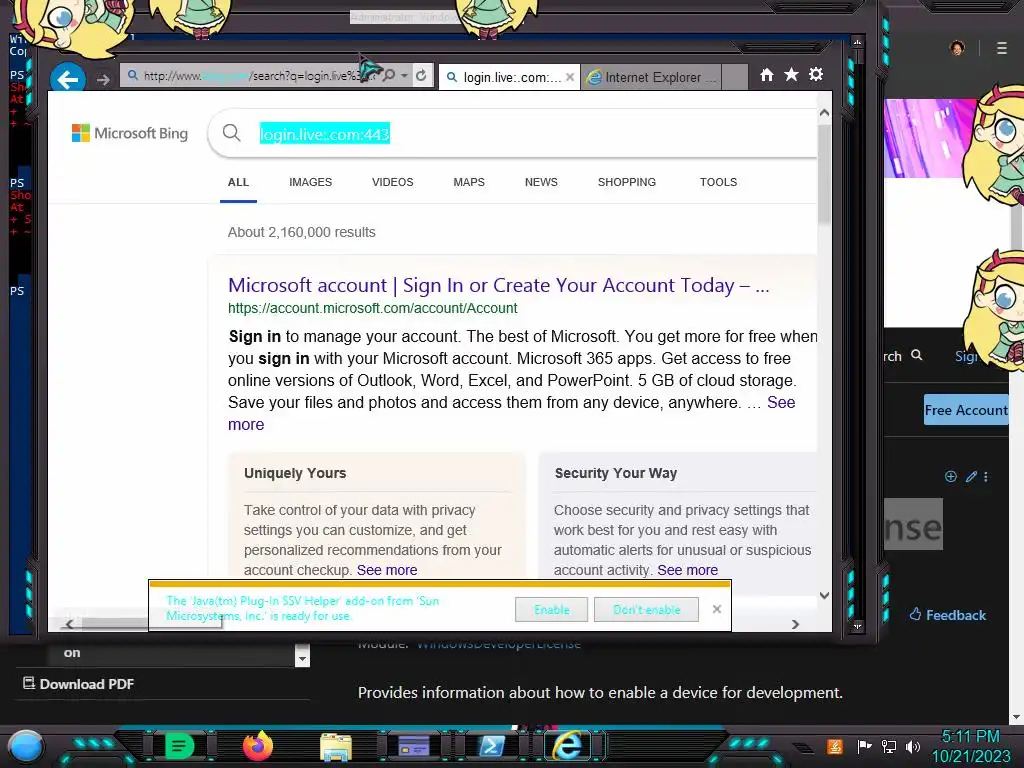Click the account.microsoft.com URL link
The height and width of the screenshot is (768, 1024).
372,308
